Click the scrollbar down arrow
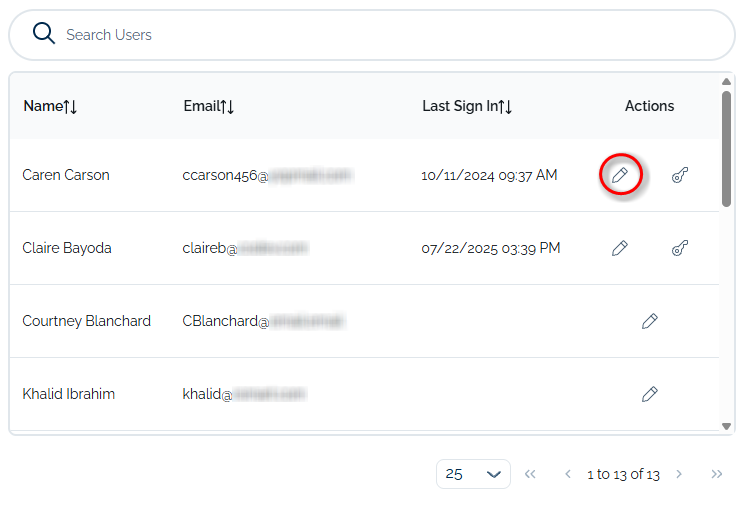This screenshot has width=743, height=505. coord(727,427)
